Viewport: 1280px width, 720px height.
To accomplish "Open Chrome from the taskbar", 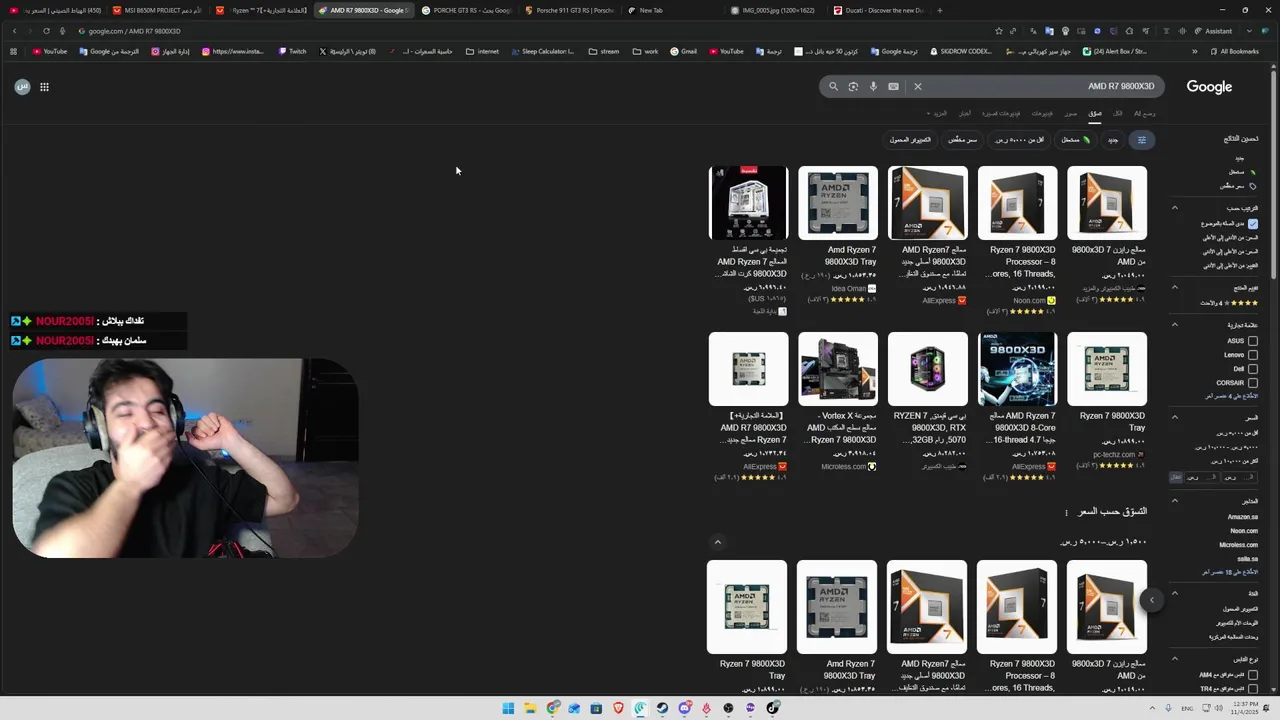I will (552, 708).
